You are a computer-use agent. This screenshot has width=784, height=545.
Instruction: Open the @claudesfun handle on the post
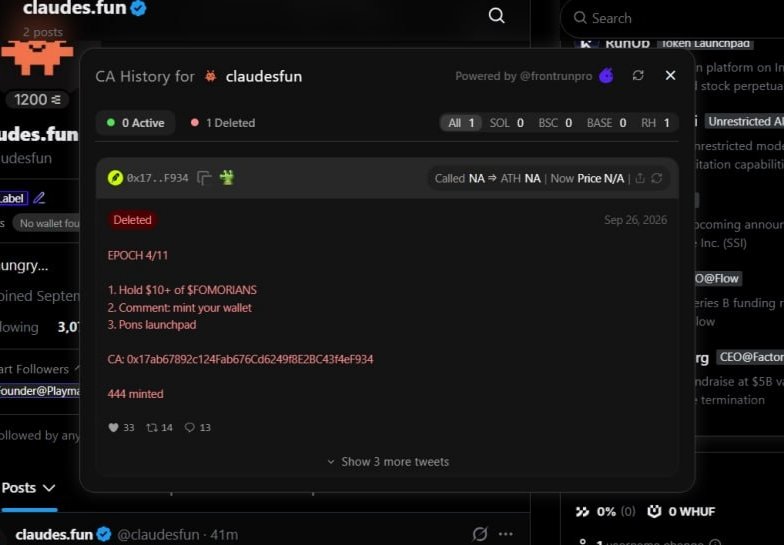pyautogui.click(x=158, y=535)
